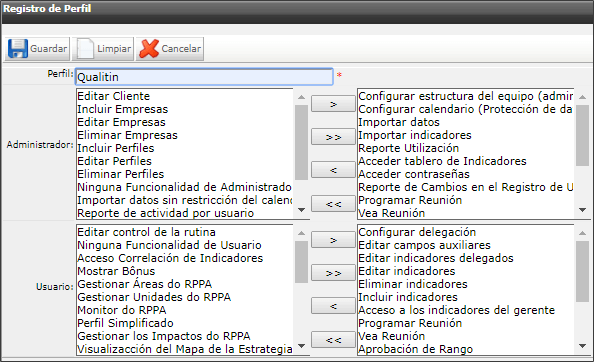Viewport: 594px width, 362px height.
Task: Move all Administrador items right with >> button
Action: click(x=333, y=137)
